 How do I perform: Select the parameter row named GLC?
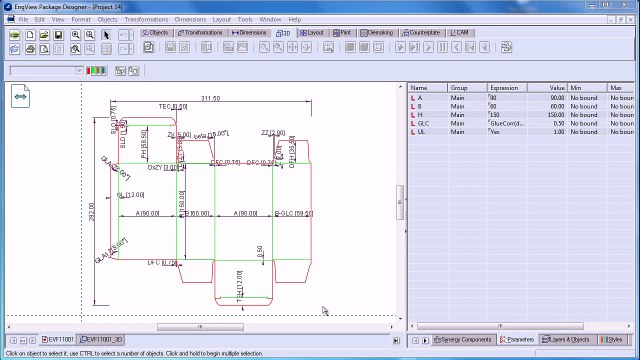(521, 123)
